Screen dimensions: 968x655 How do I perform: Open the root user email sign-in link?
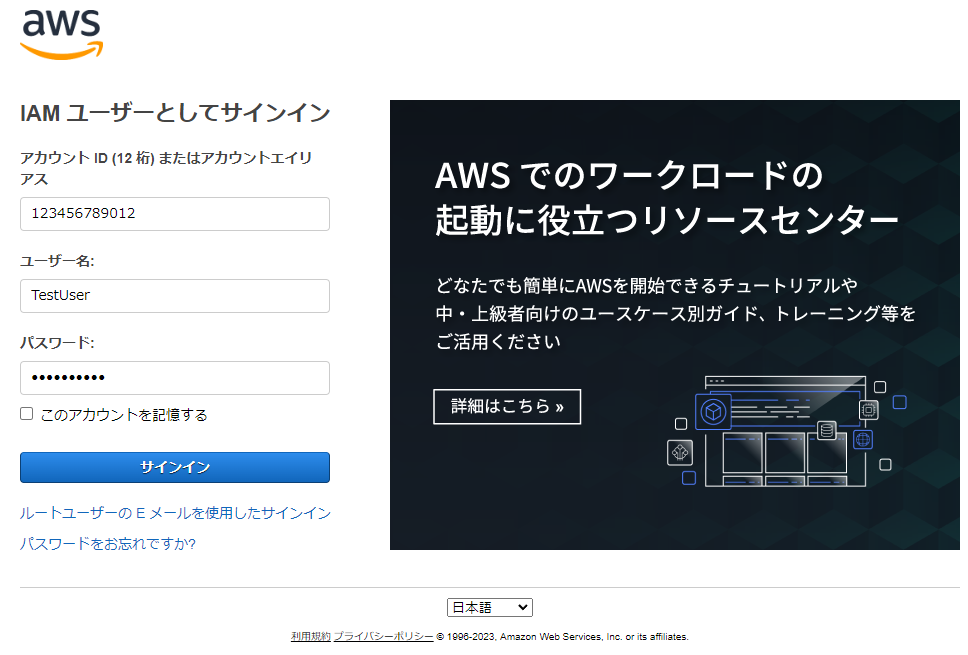click(175, 513)
